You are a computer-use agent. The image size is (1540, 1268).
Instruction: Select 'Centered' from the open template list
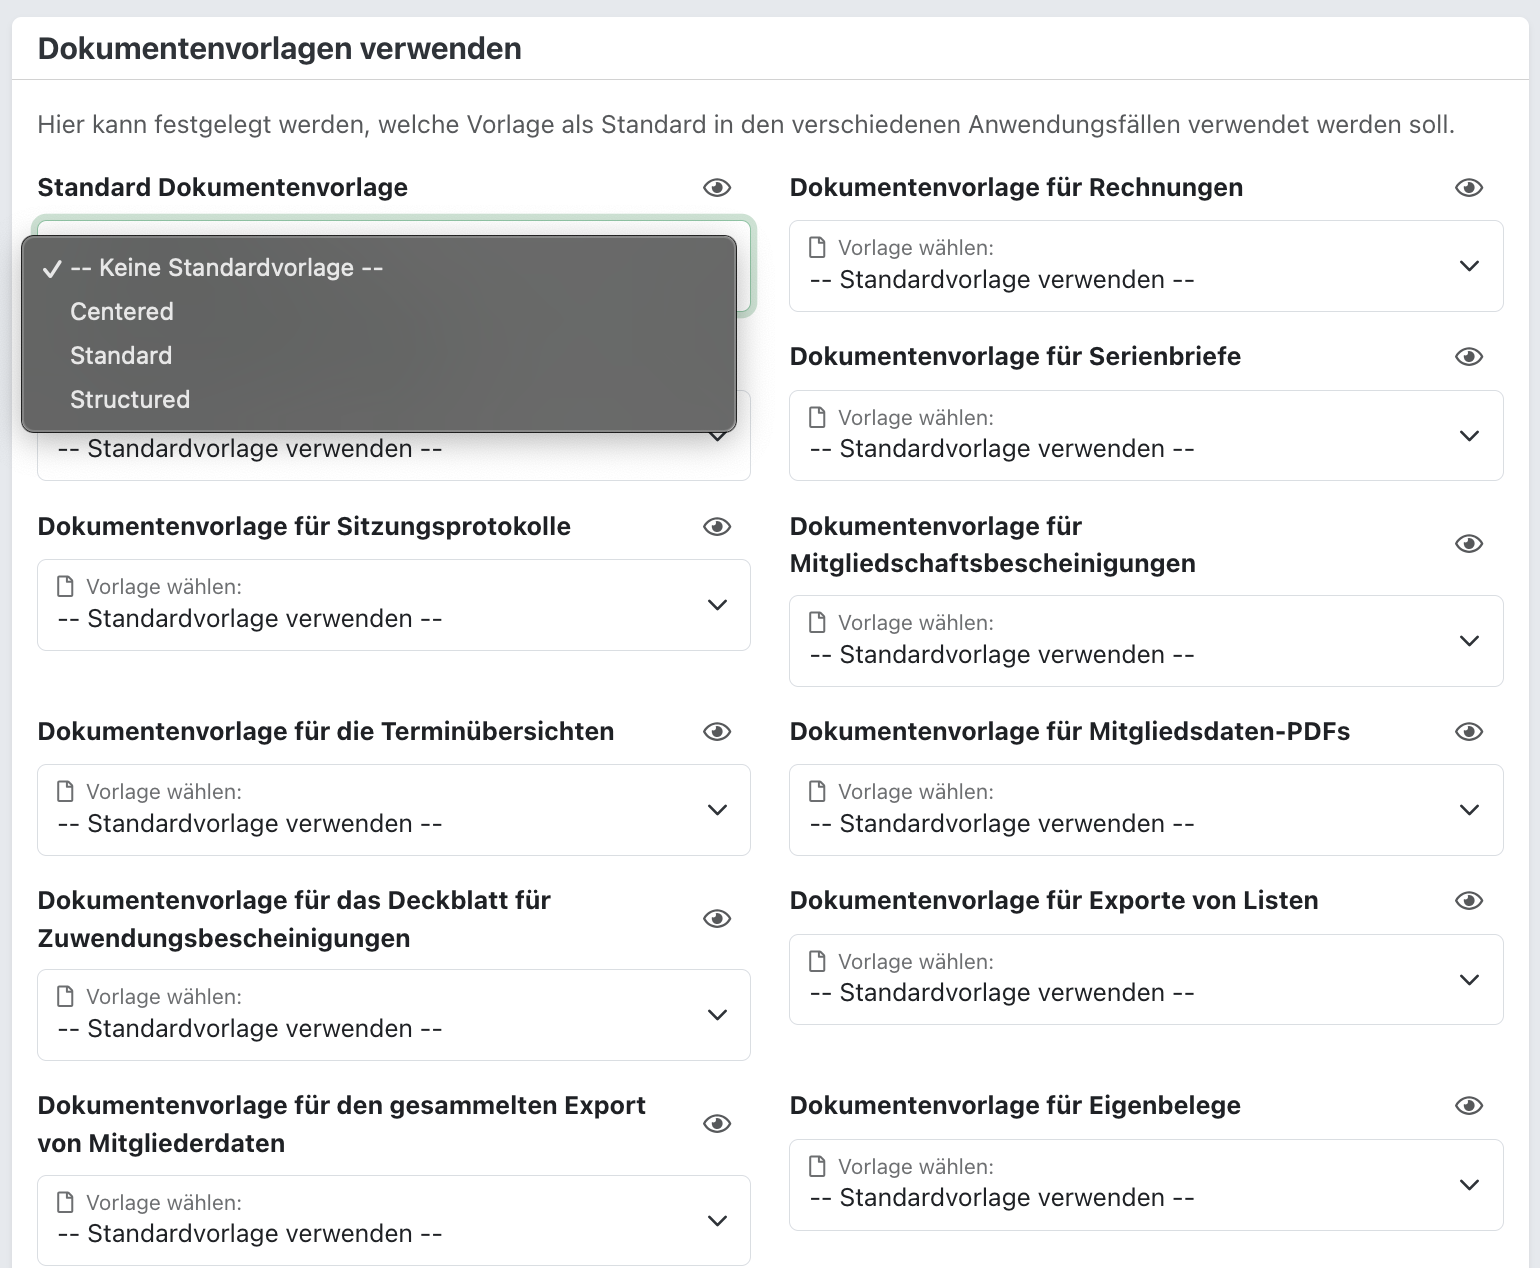[x=122, y=312]
